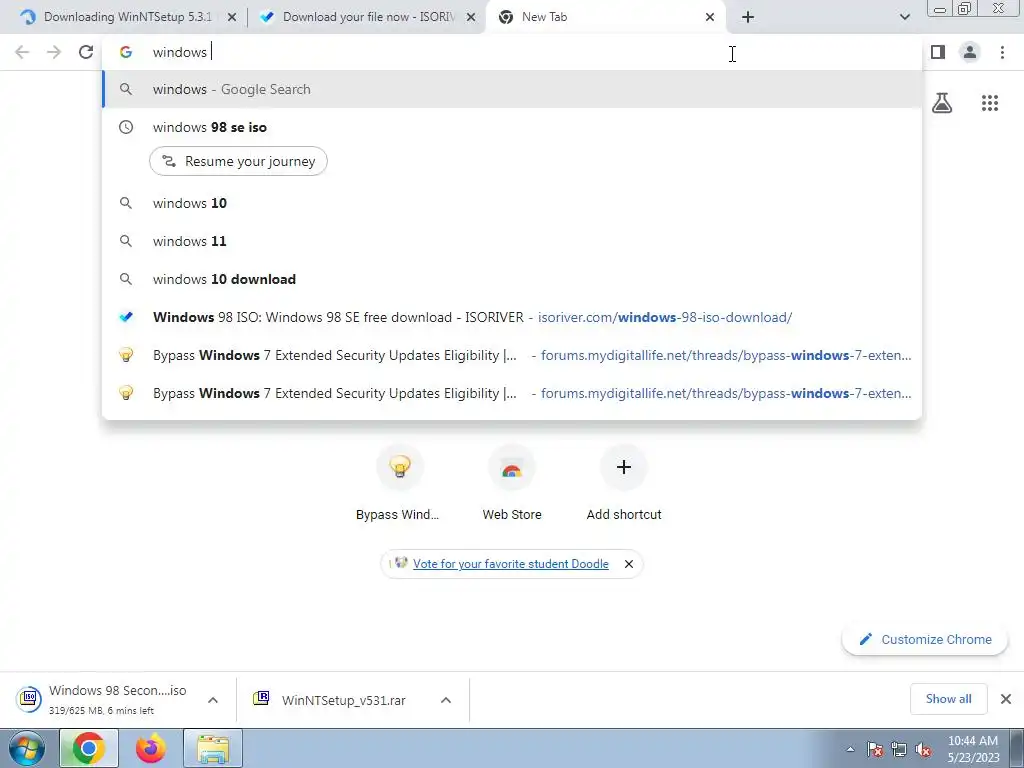The image size is (1024, 768).
Task: Close the downloads bar
Action: click(1006, 699)
